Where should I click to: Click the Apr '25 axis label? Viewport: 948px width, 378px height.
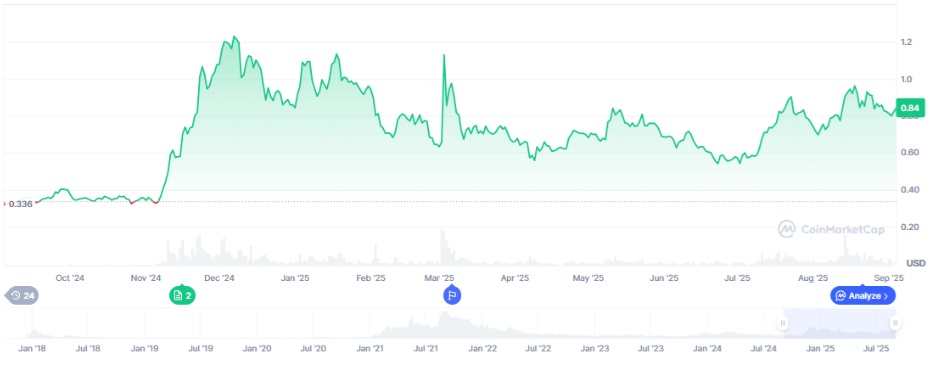click(515, 278)
